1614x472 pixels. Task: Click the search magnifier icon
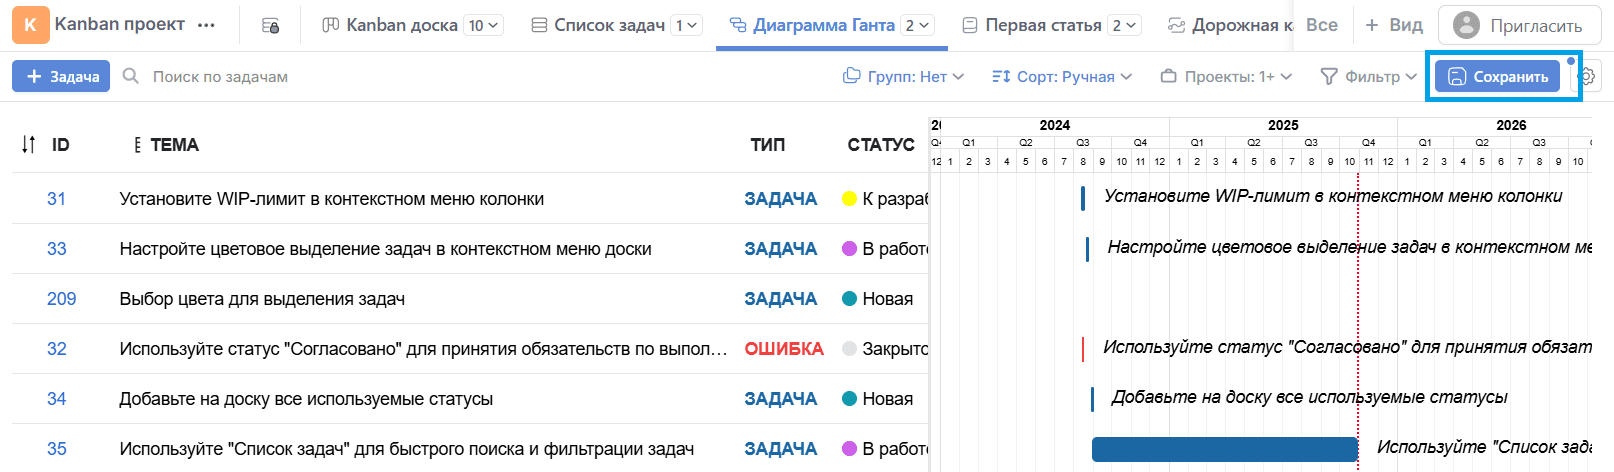pos(131,76)
